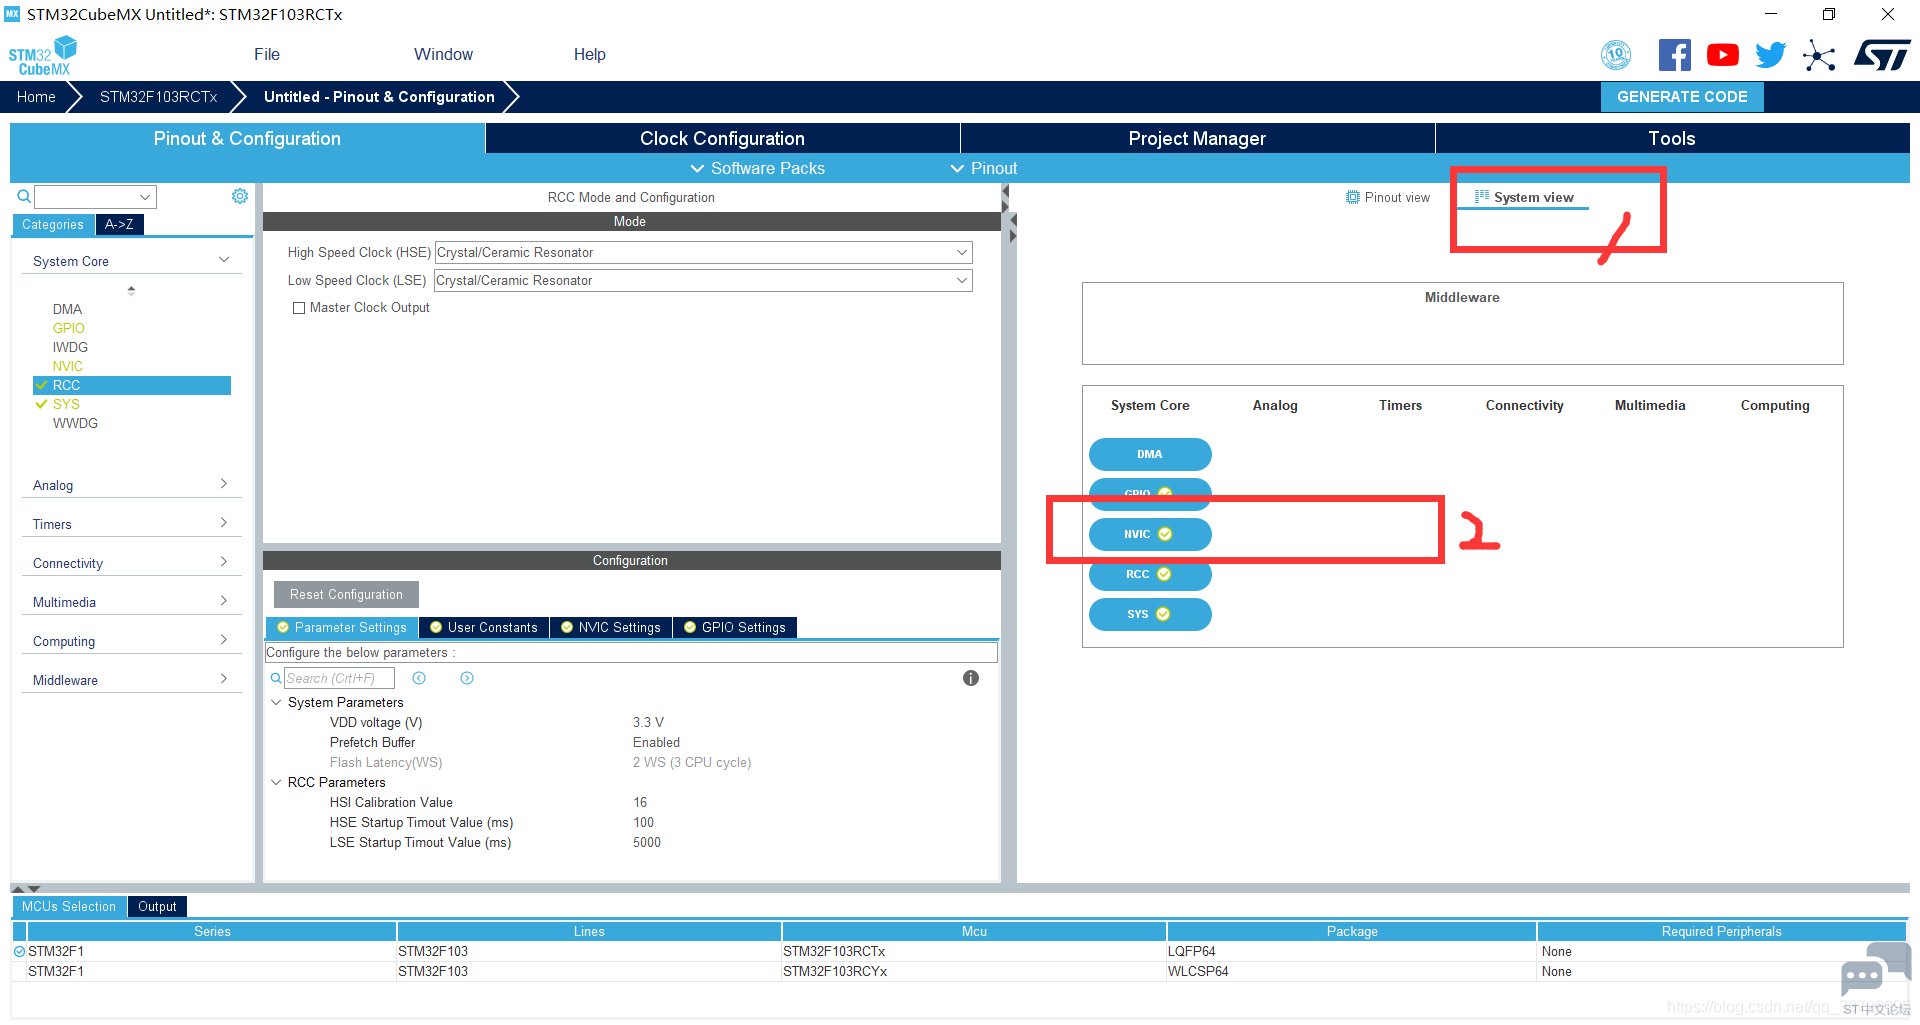Click the ST logo icon
1920x1025 pixels.
(x=1882, y=55)
